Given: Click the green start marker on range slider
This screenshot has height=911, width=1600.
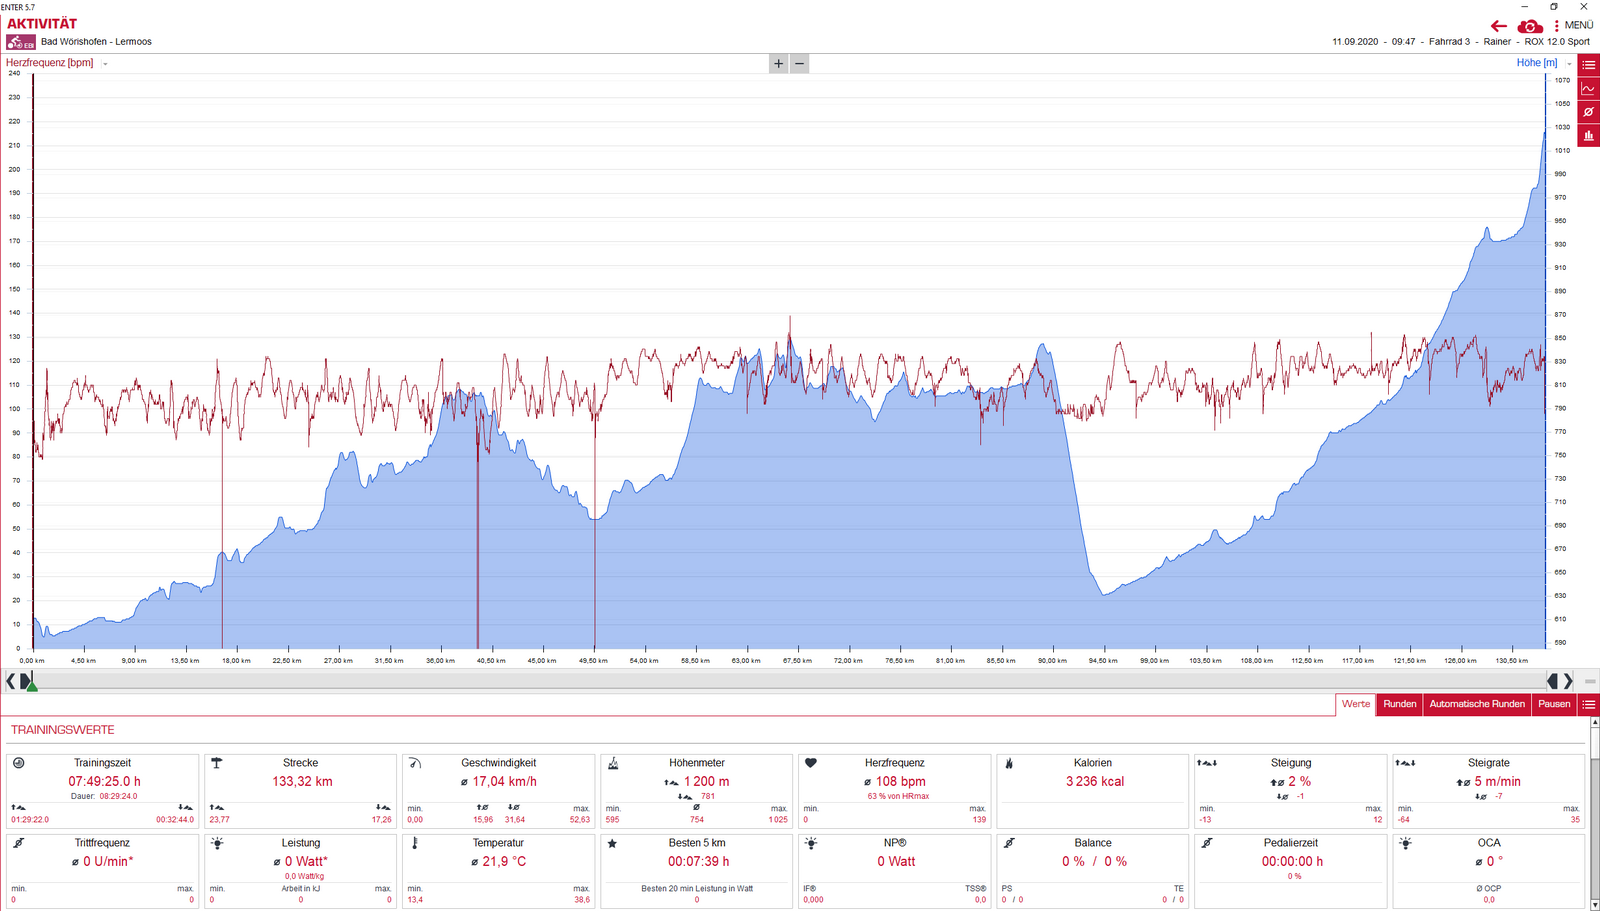Looking at the screenshot, I should pyautogui.click(x=32, y=685).
